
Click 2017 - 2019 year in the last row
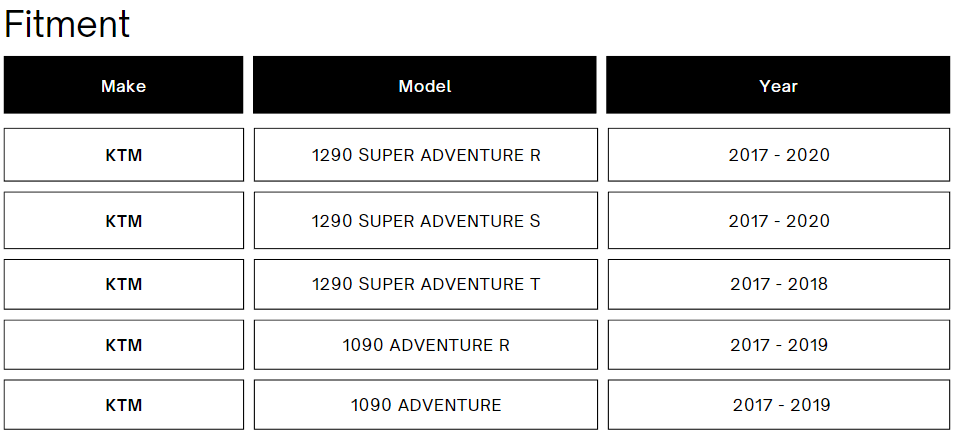pyautogui.click(x=779, y=405)
